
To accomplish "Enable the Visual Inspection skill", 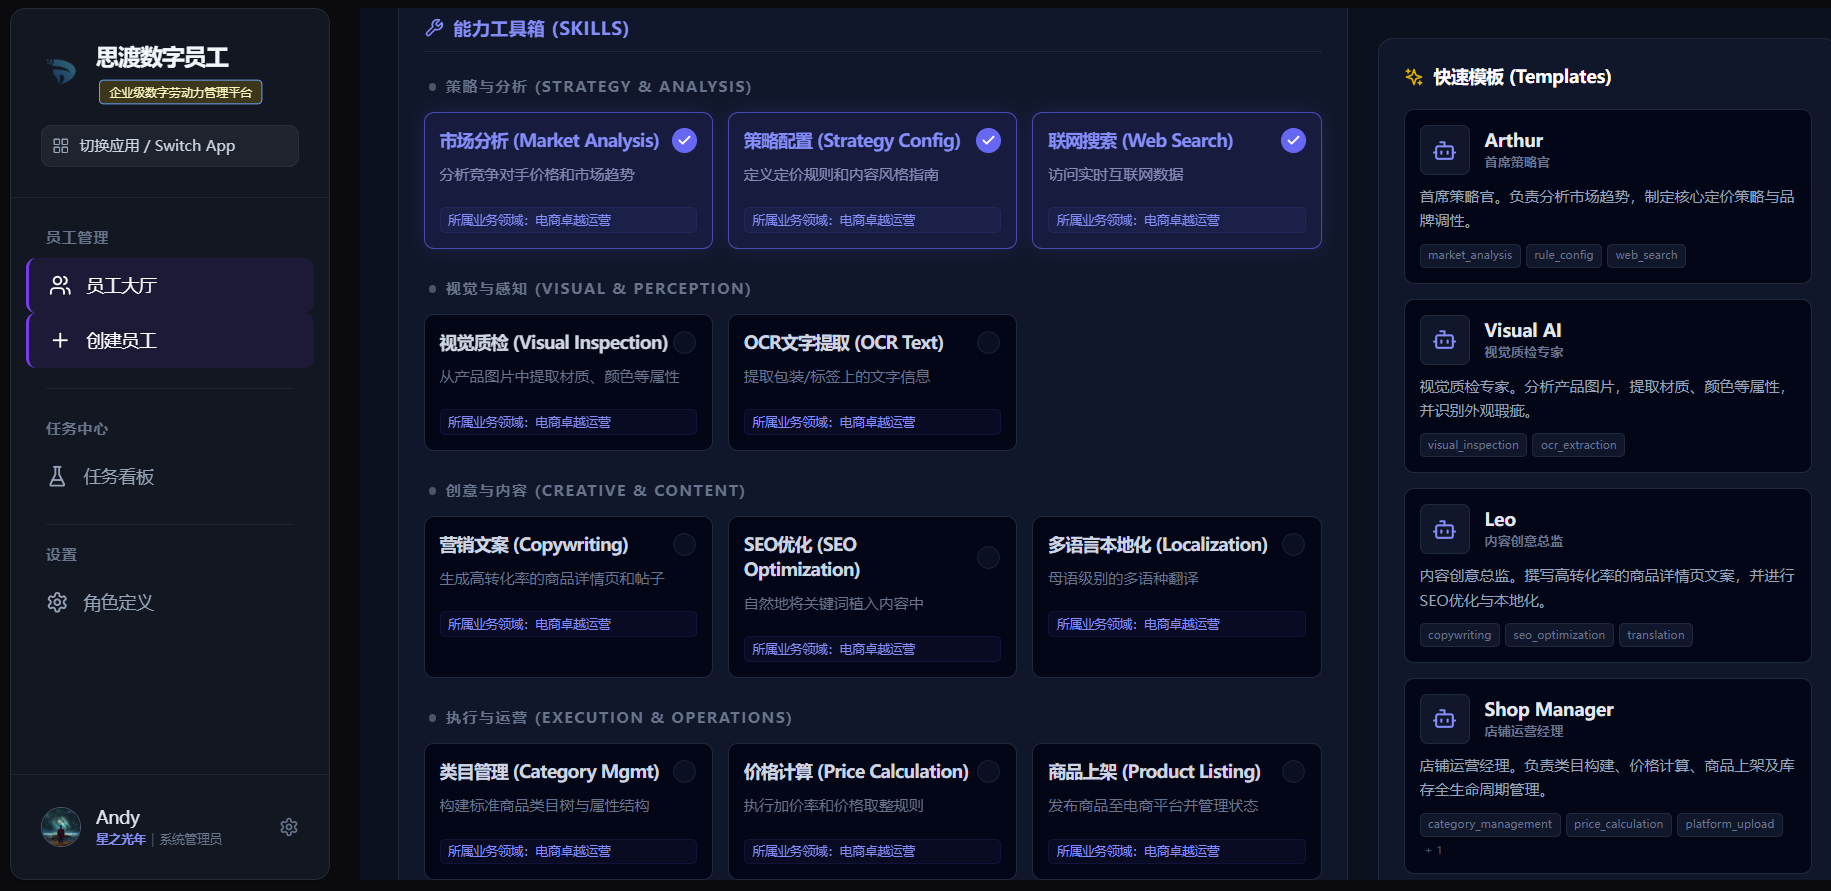I will [684, 343].
